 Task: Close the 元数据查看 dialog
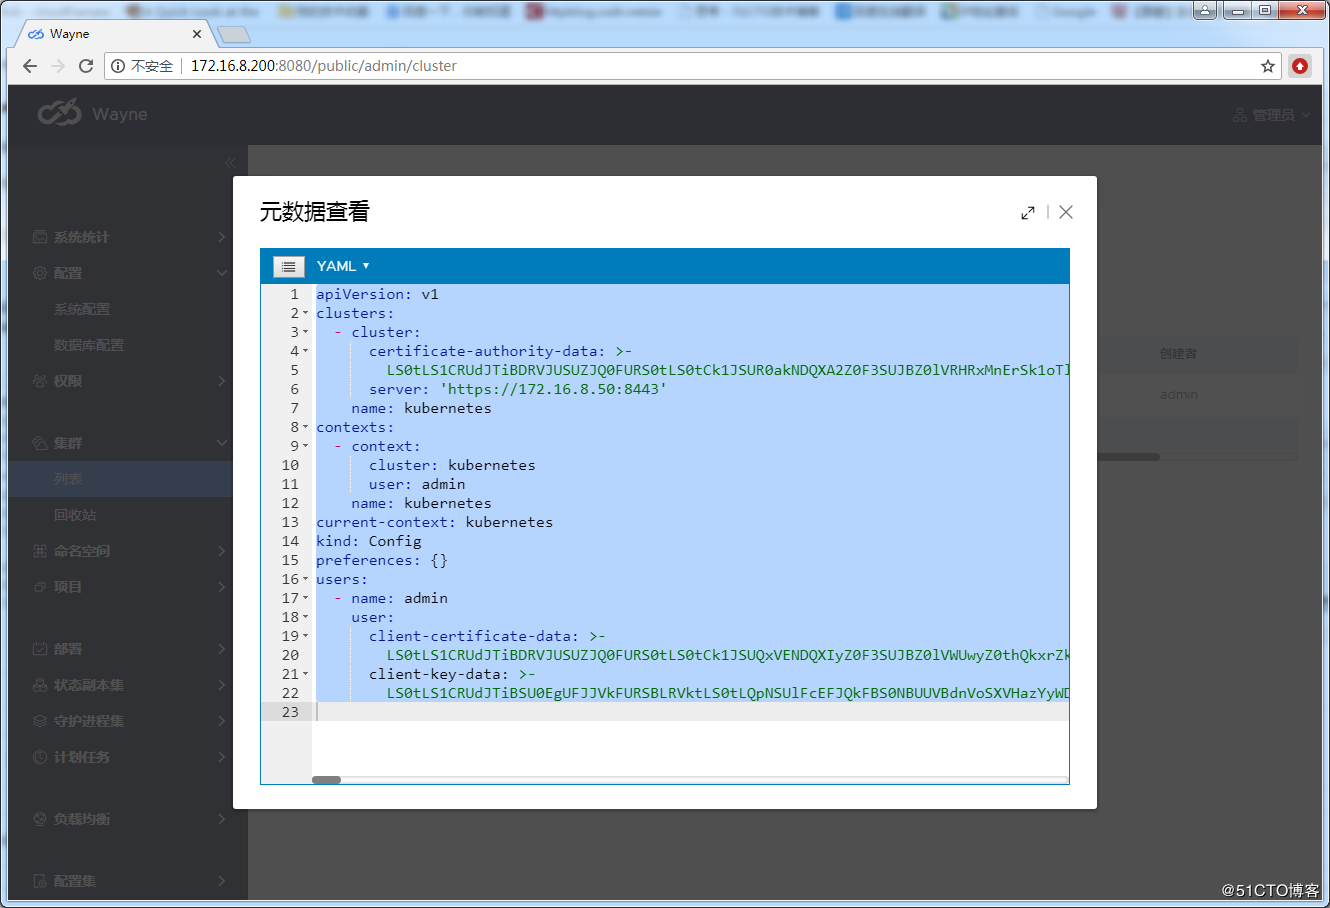pyautogui.click(x=1066, y=212)
